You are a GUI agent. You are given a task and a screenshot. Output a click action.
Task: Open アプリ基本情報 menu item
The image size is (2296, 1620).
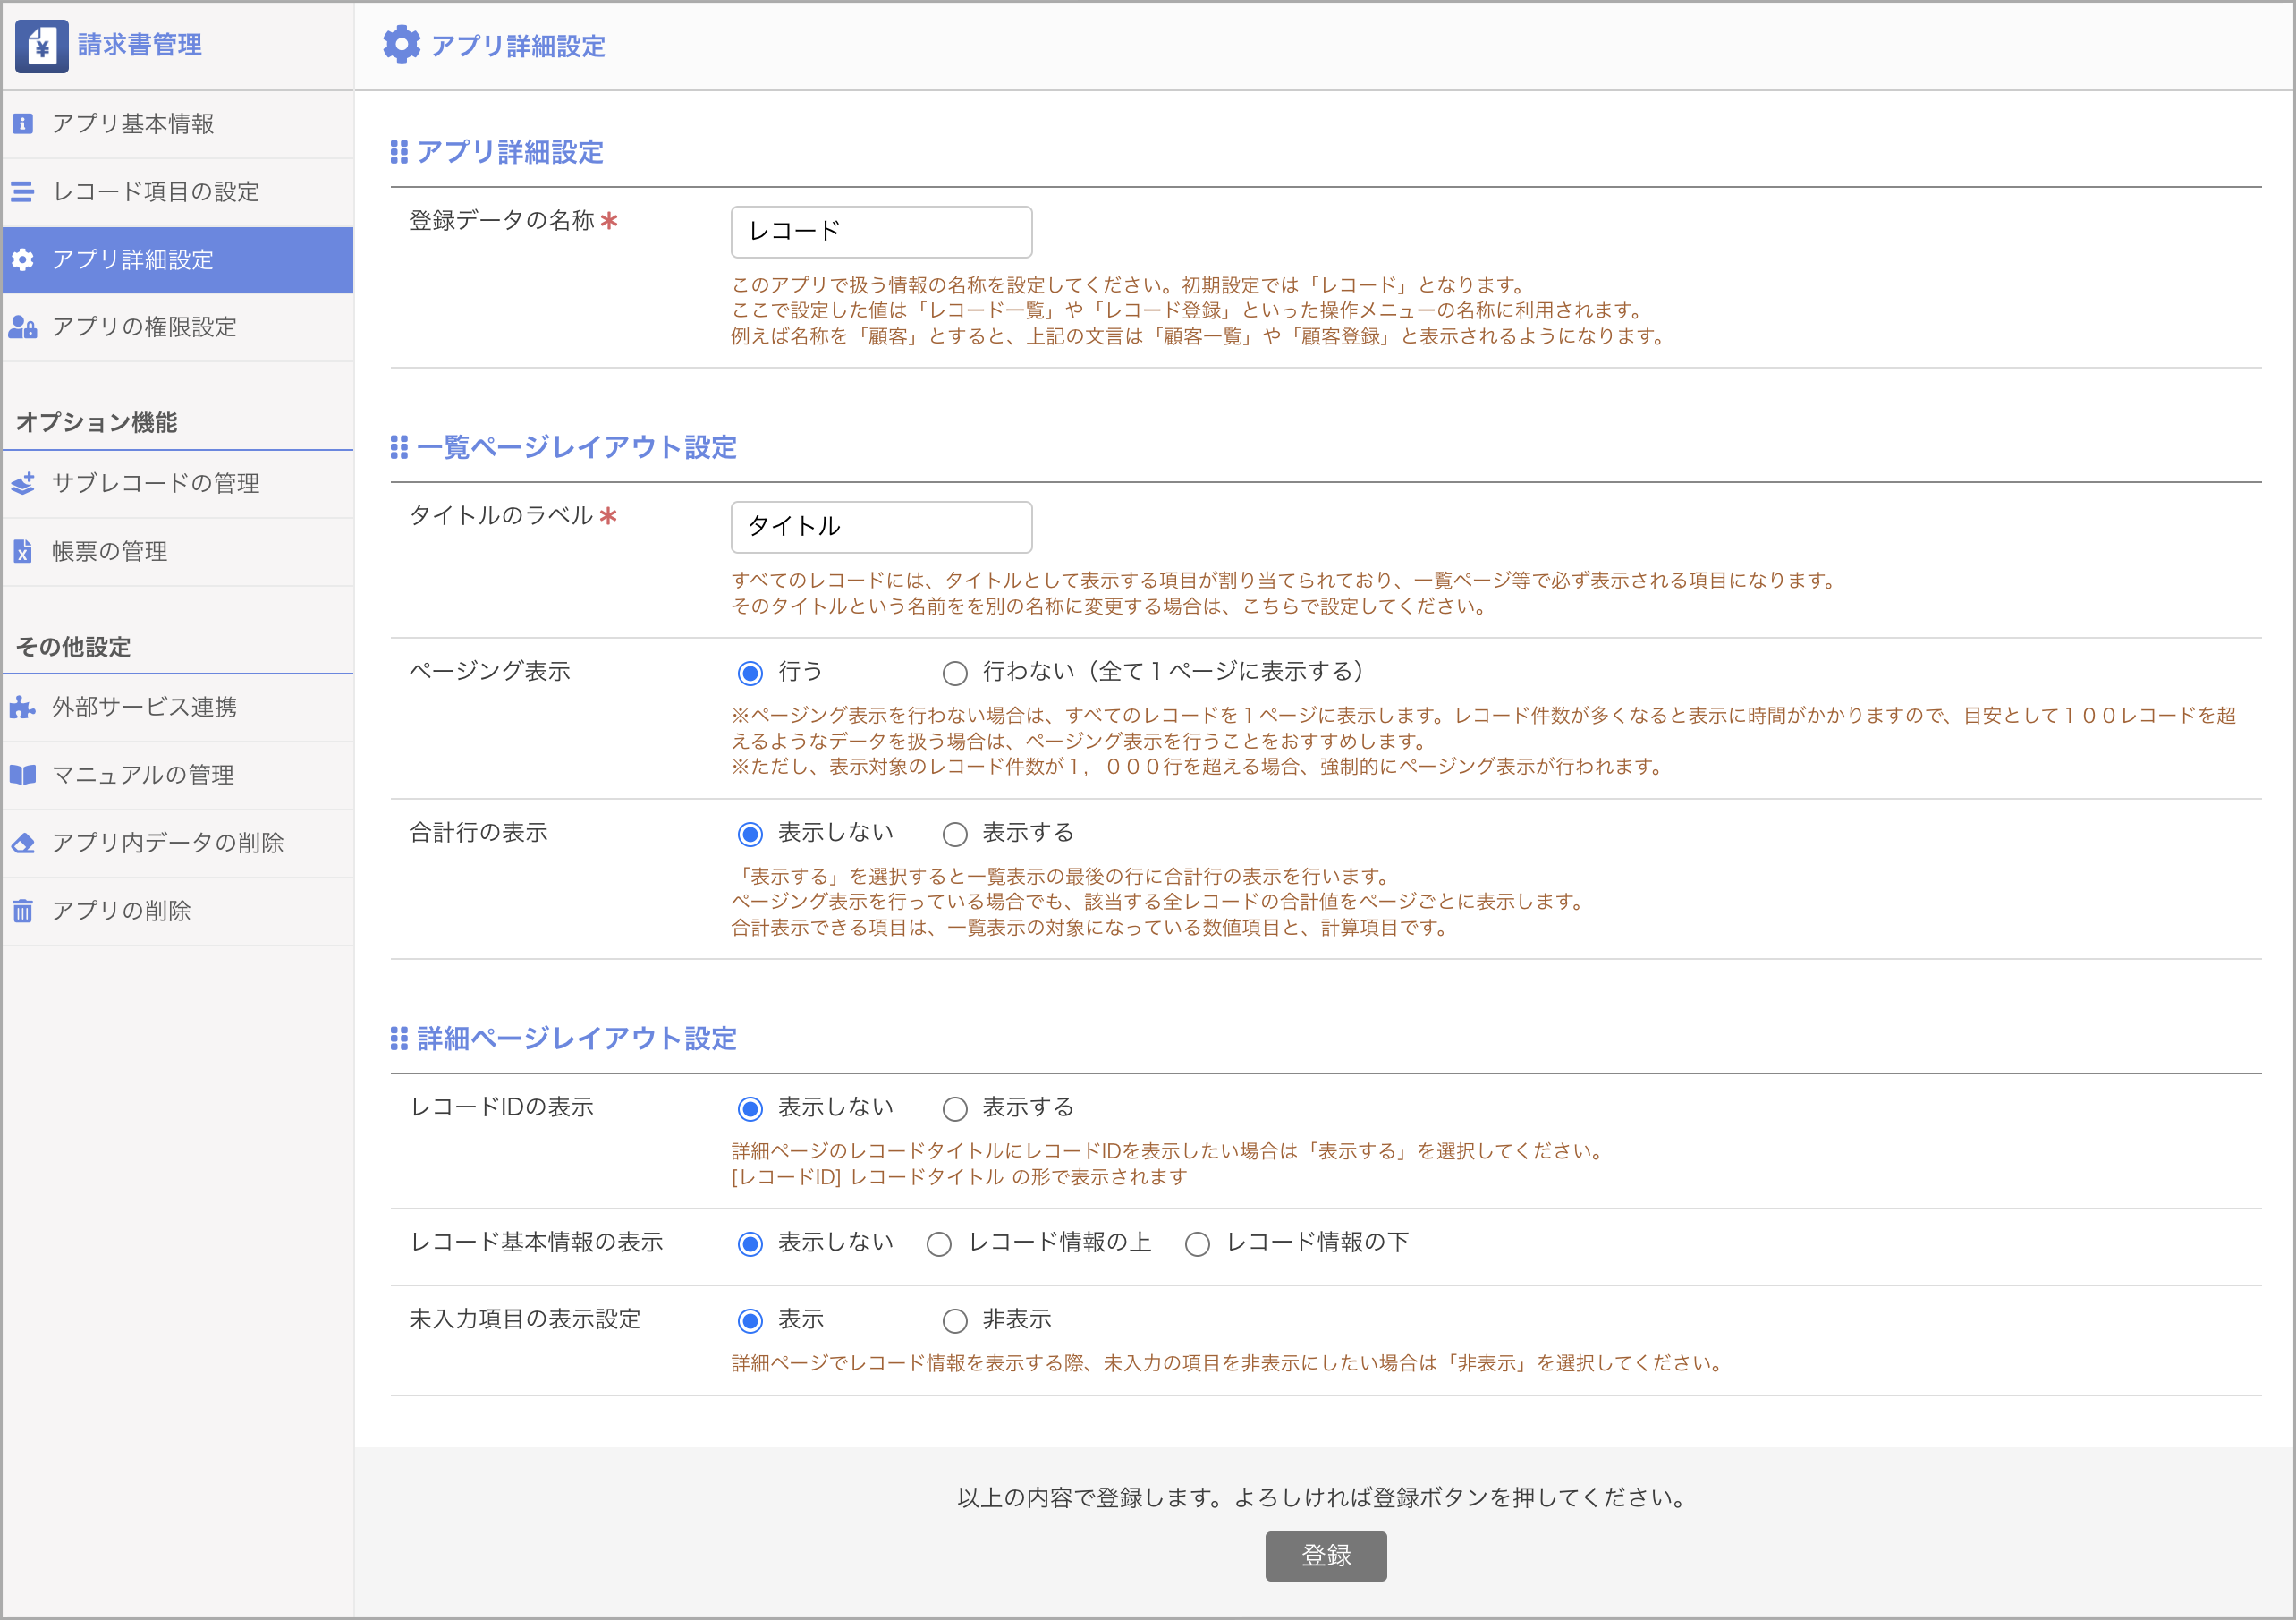pos(178,124)
